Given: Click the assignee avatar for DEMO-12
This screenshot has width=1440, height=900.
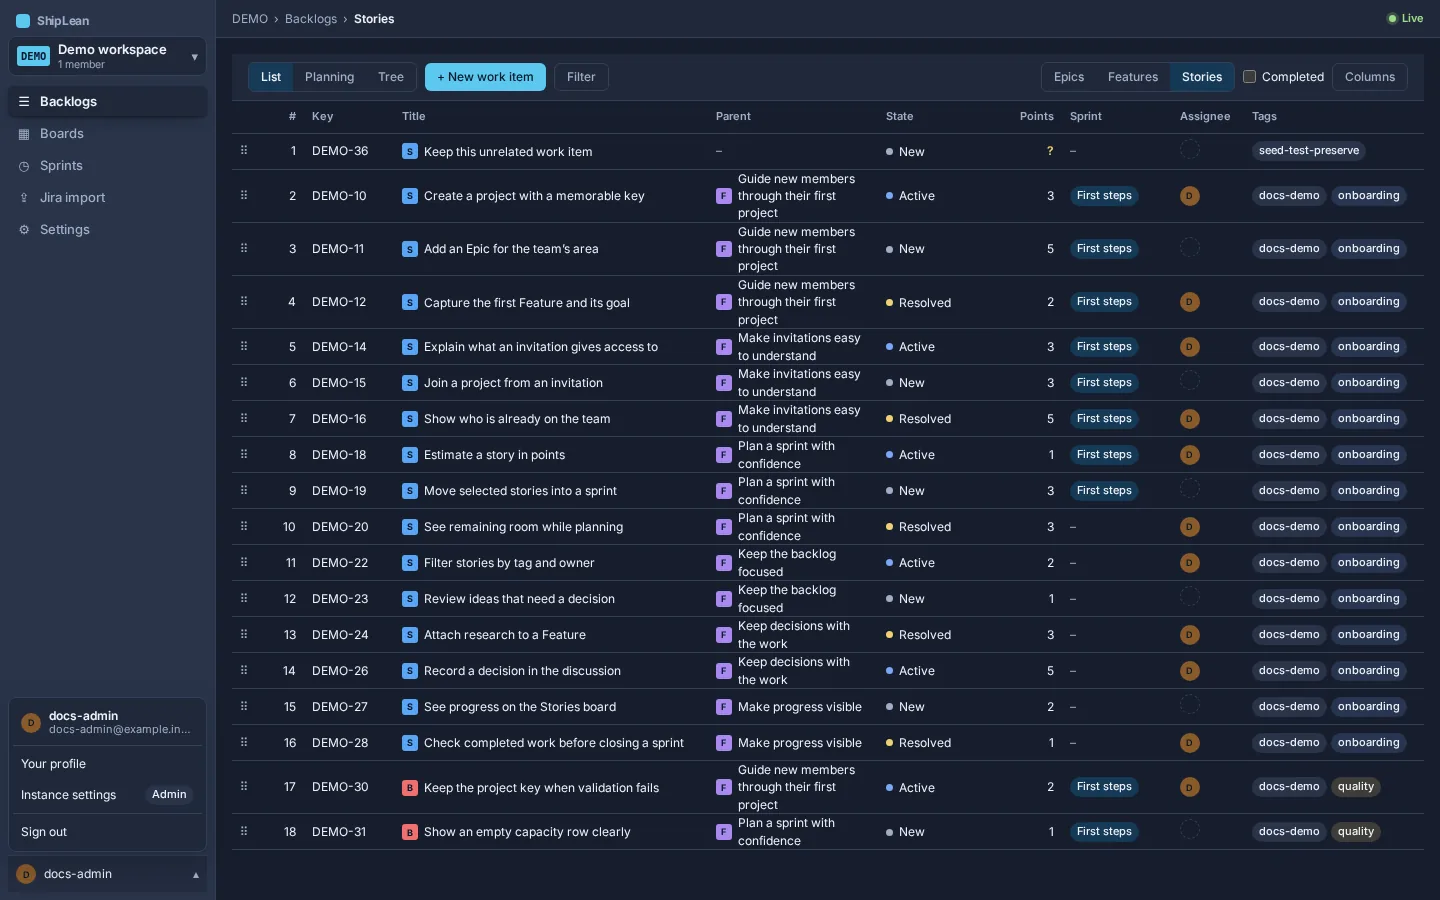Looking at the screenshot, I should (1190, 302).
